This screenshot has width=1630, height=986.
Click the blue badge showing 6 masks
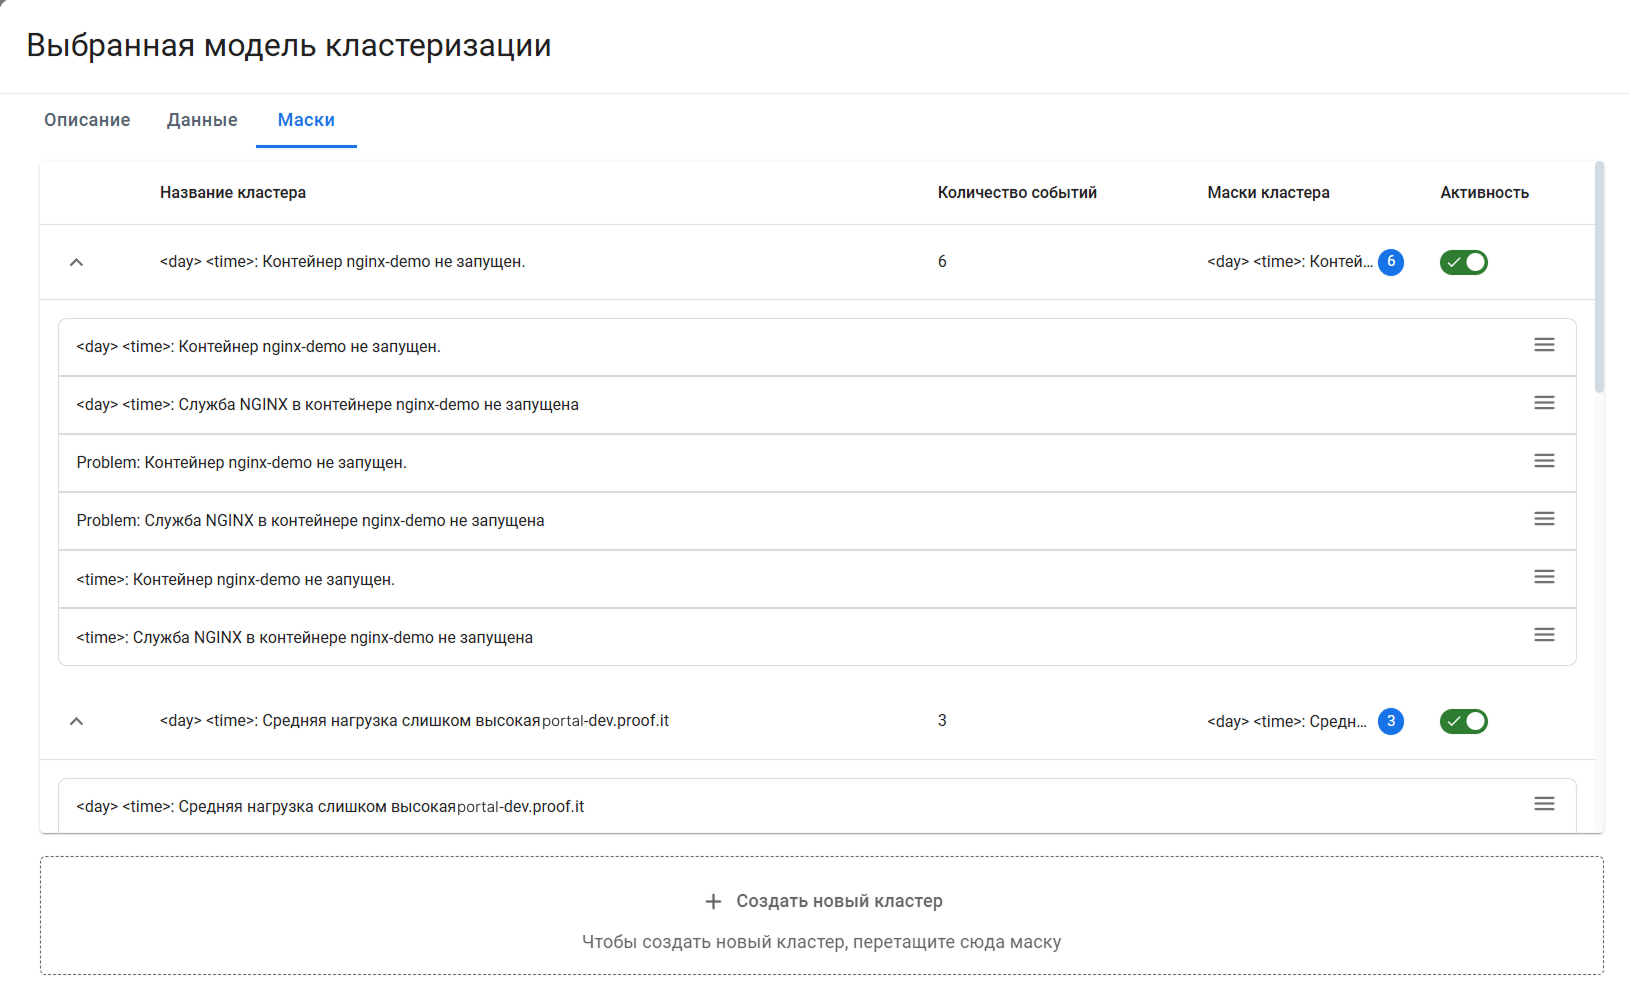(x=1390, y=262)
